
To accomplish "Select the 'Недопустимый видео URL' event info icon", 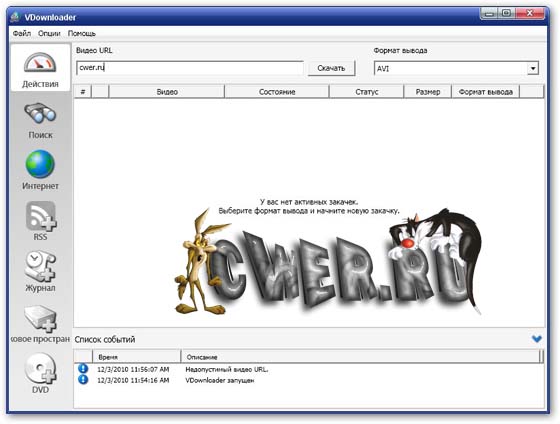I will [83, 369].
